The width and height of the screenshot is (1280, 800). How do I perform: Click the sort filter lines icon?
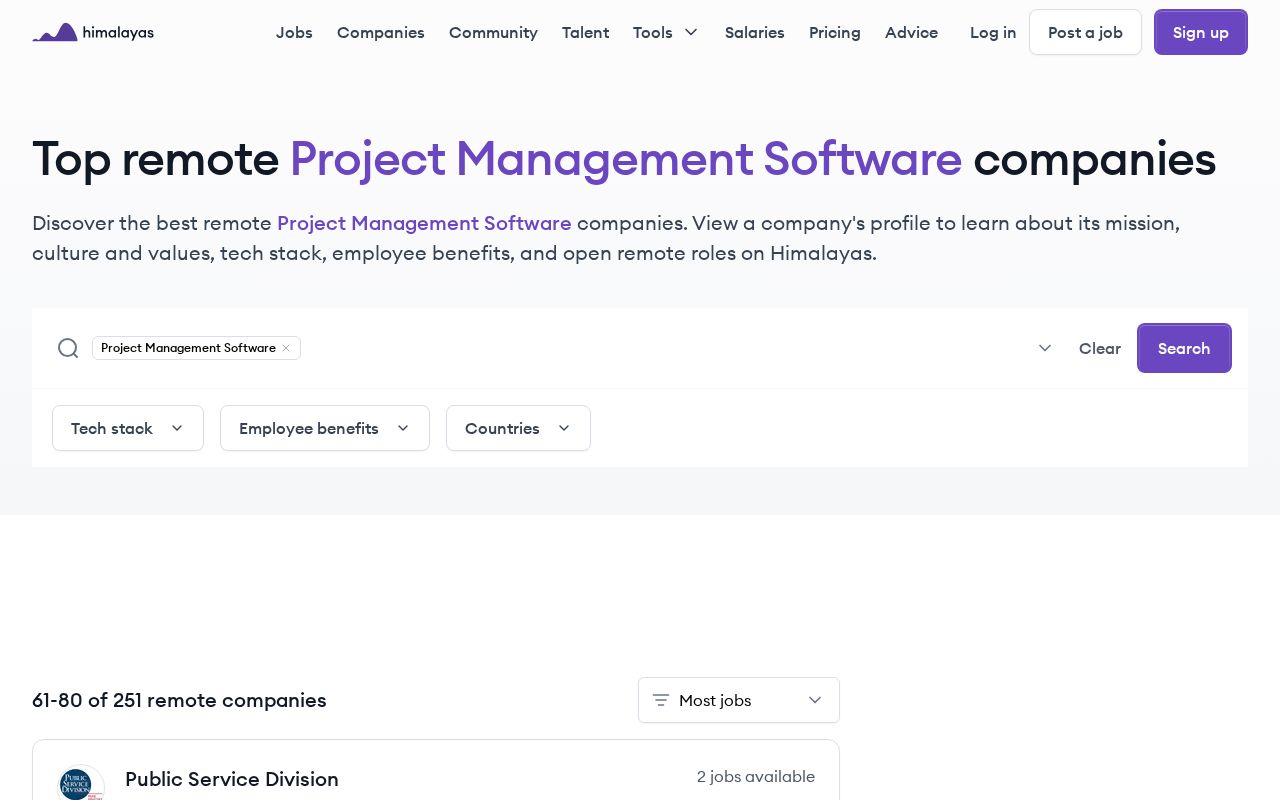660,700
